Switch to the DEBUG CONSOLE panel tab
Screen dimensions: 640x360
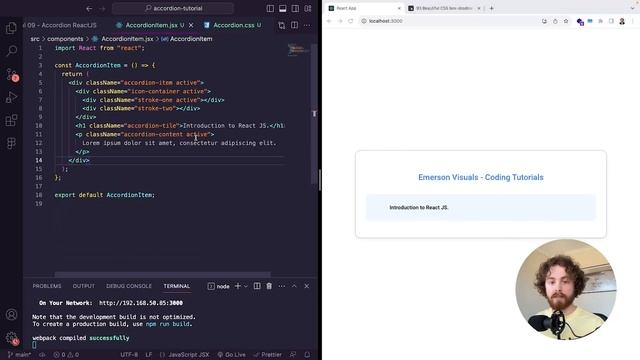tap(129, 286)
